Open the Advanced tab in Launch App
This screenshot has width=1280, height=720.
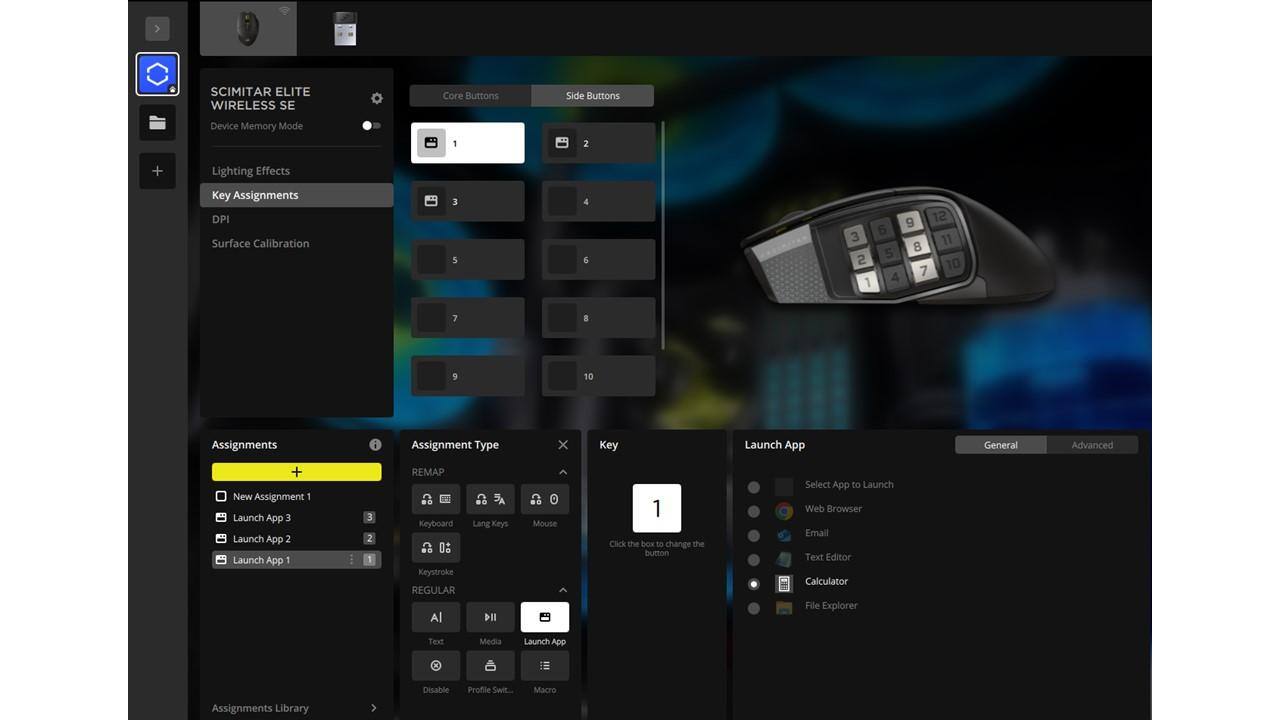point(1092,445)
